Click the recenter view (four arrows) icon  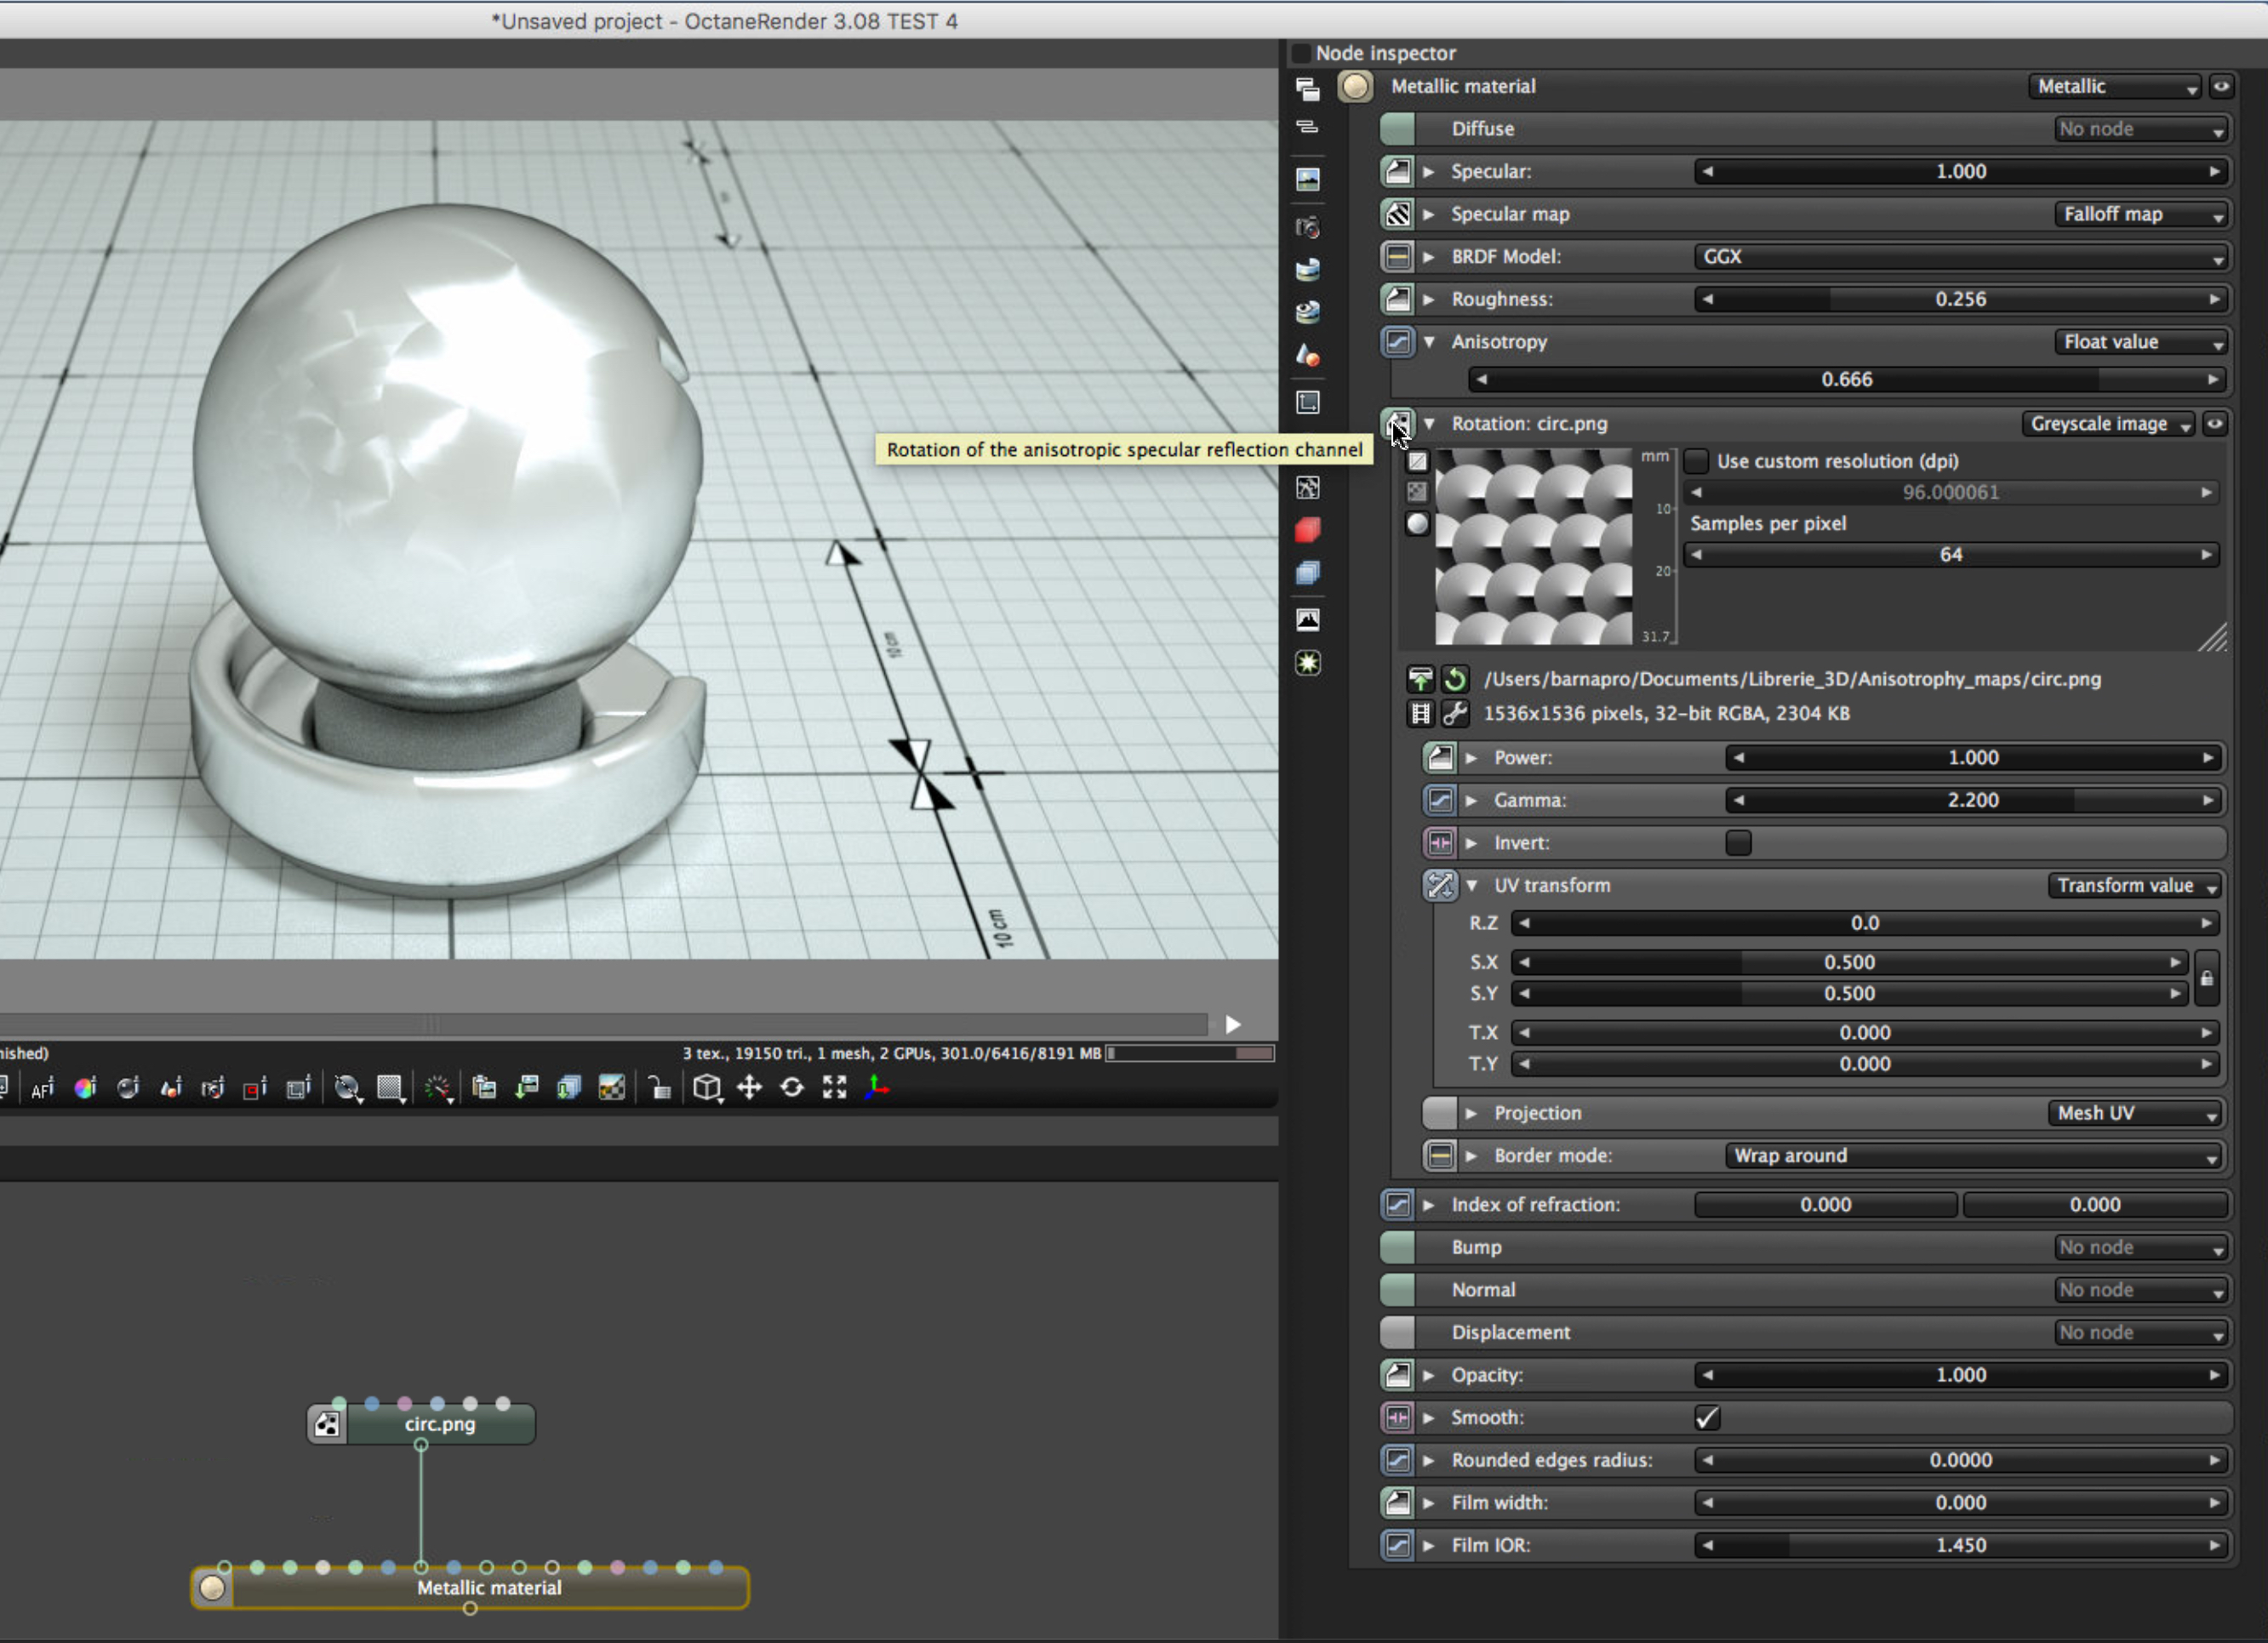(x=749, y=1087)
